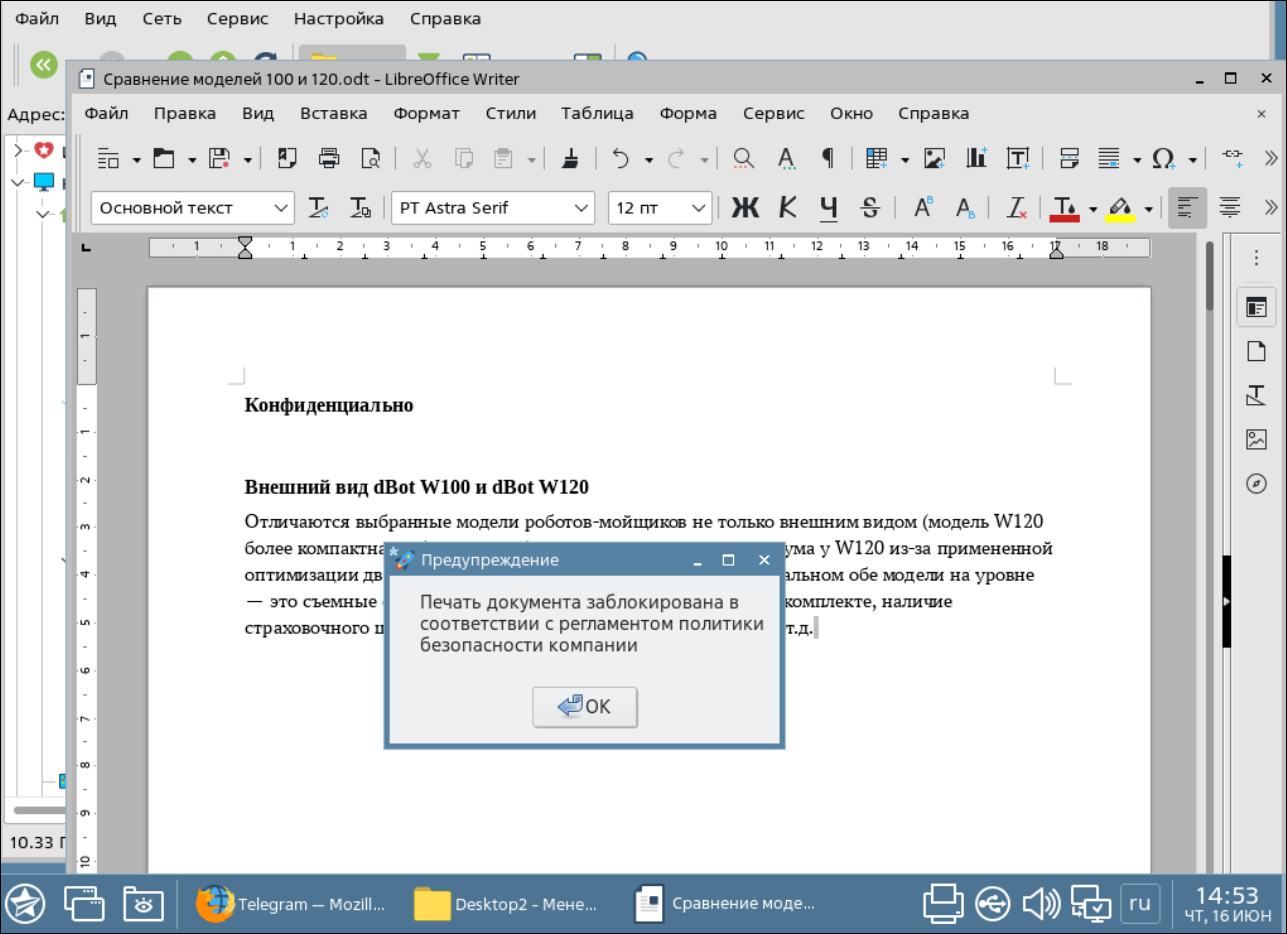
Task: Clear direct formatting icon
Action: coord(1017,207)
